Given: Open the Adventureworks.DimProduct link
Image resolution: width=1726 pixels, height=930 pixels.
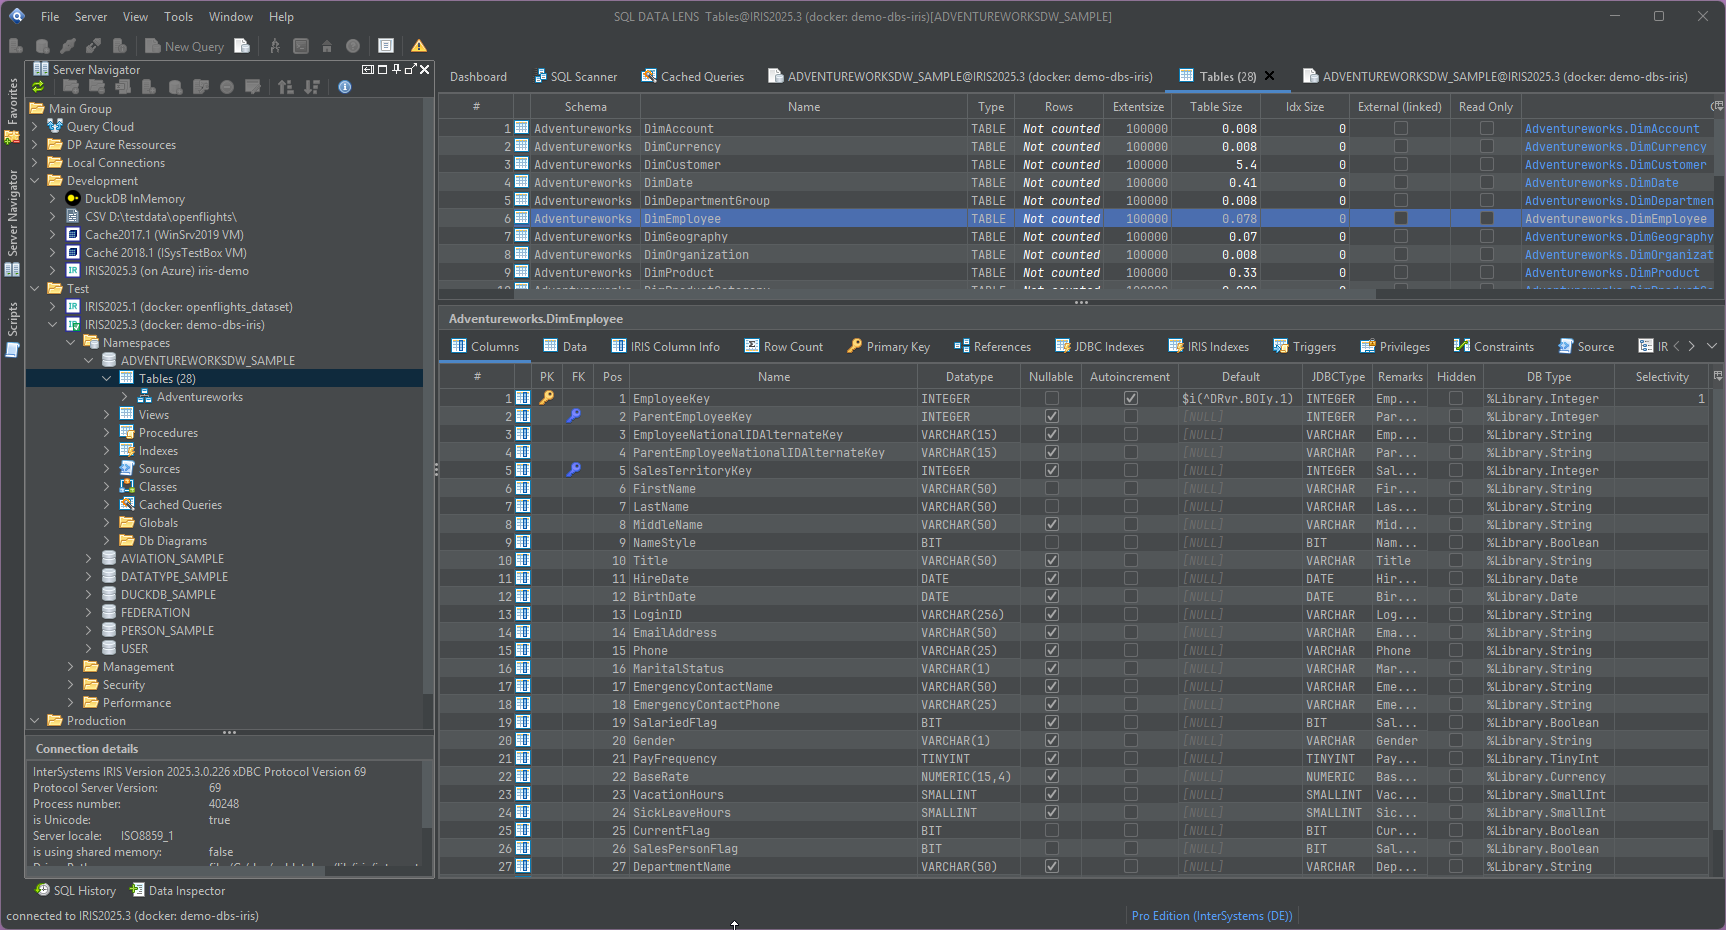Looking at the screenshot, I should 1612,273.
